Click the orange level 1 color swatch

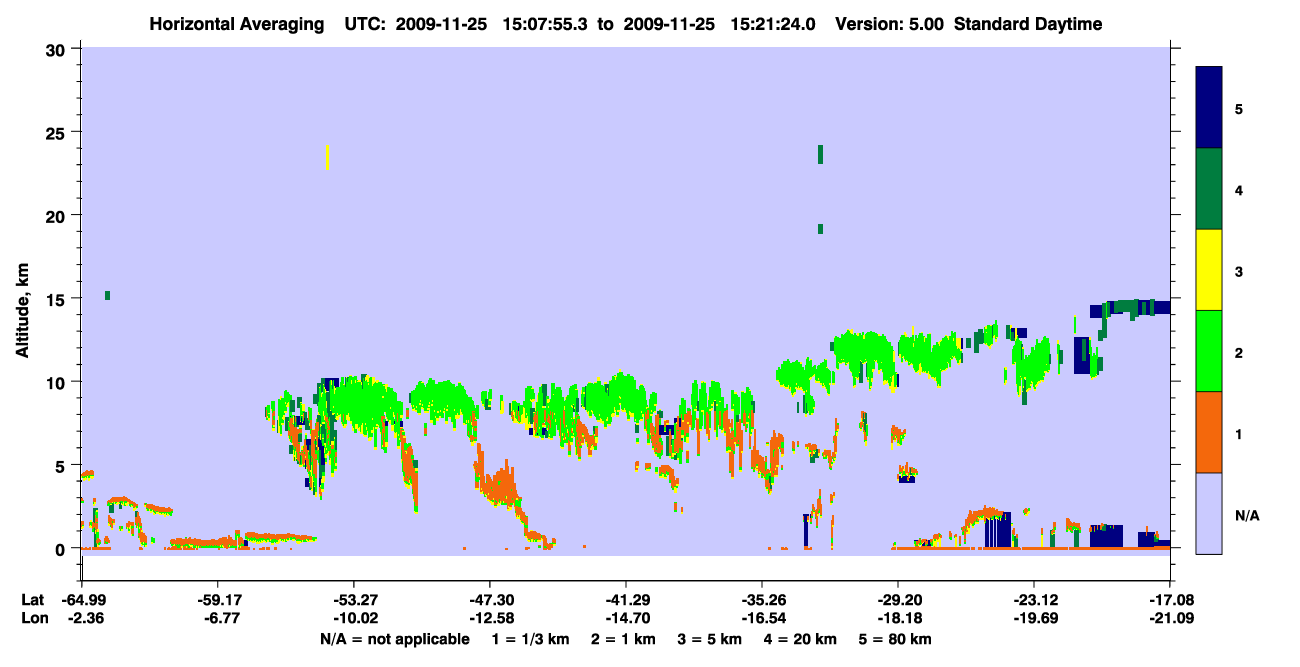click(x=1209, y=432)
